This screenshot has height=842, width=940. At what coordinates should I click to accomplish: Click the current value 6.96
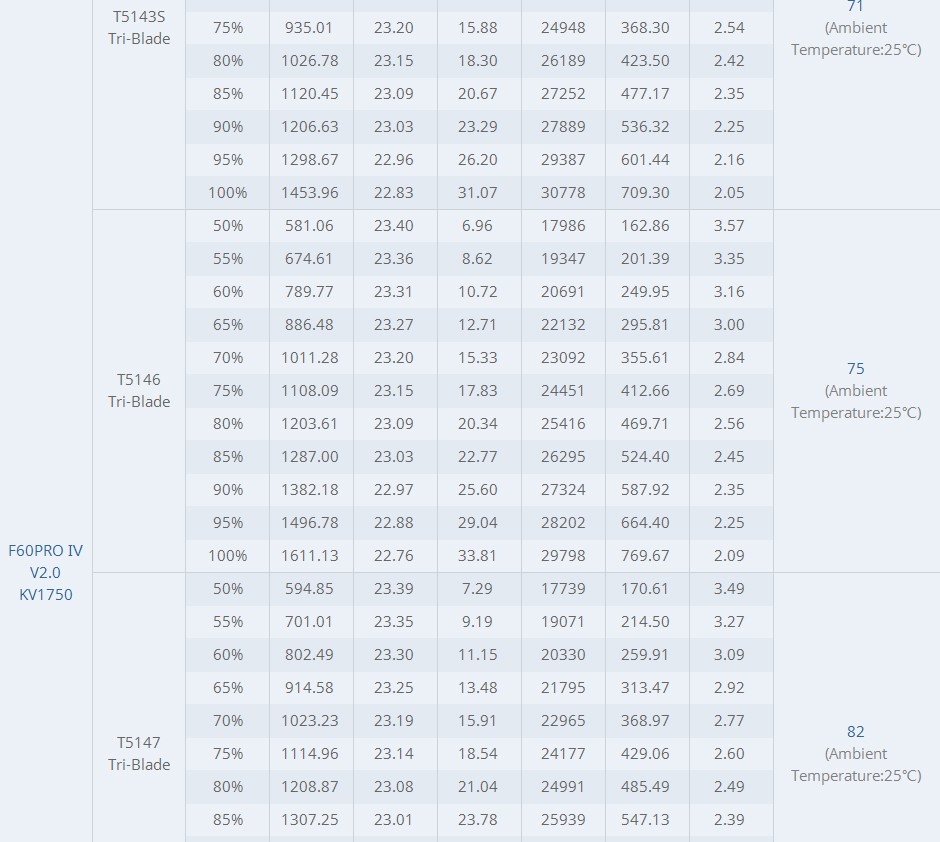[478, 225]
